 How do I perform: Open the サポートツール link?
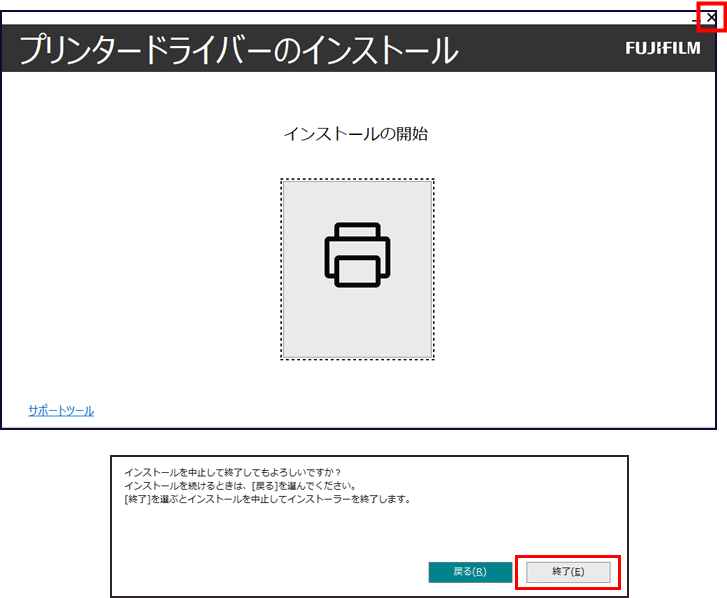[61, 410]
